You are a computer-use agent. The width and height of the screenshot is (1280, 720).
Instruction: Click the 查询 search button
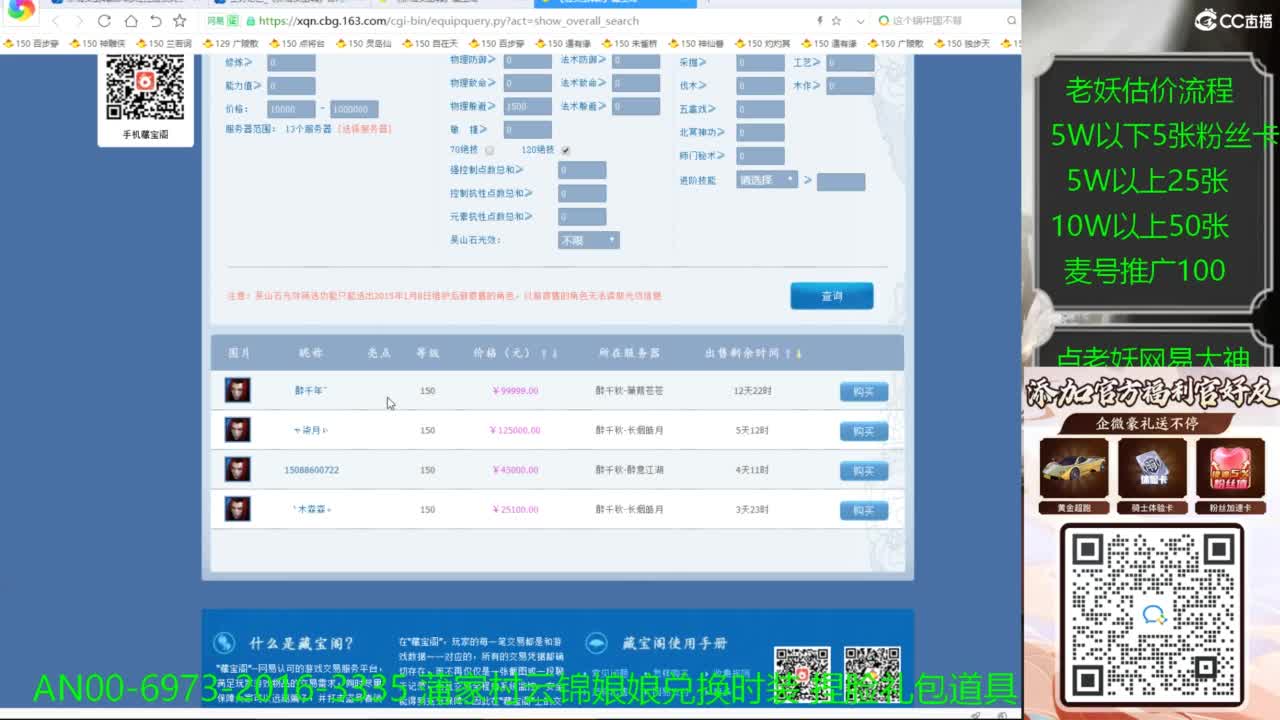[831, 296]
